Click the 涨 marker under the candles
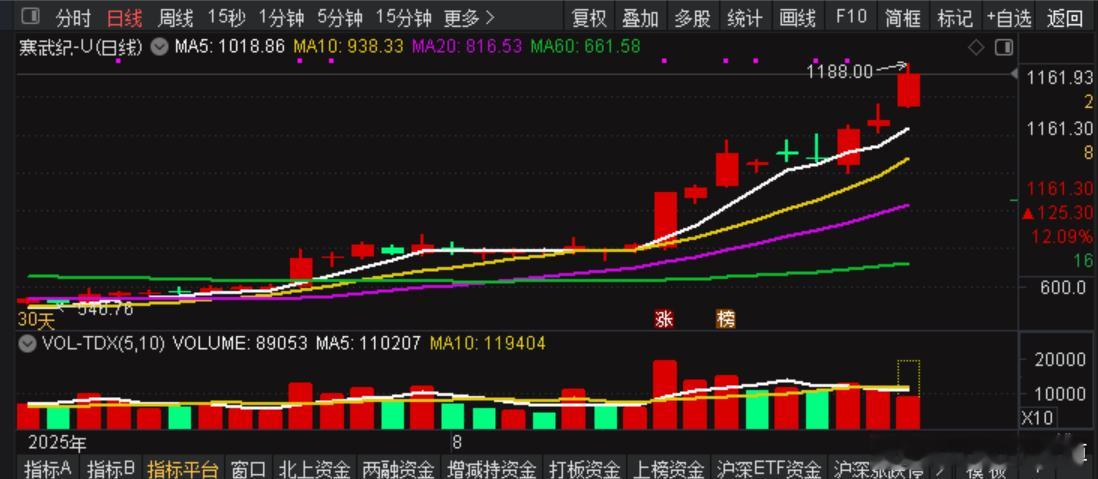This screenshot has height=479, width=1098. (664, 319)
